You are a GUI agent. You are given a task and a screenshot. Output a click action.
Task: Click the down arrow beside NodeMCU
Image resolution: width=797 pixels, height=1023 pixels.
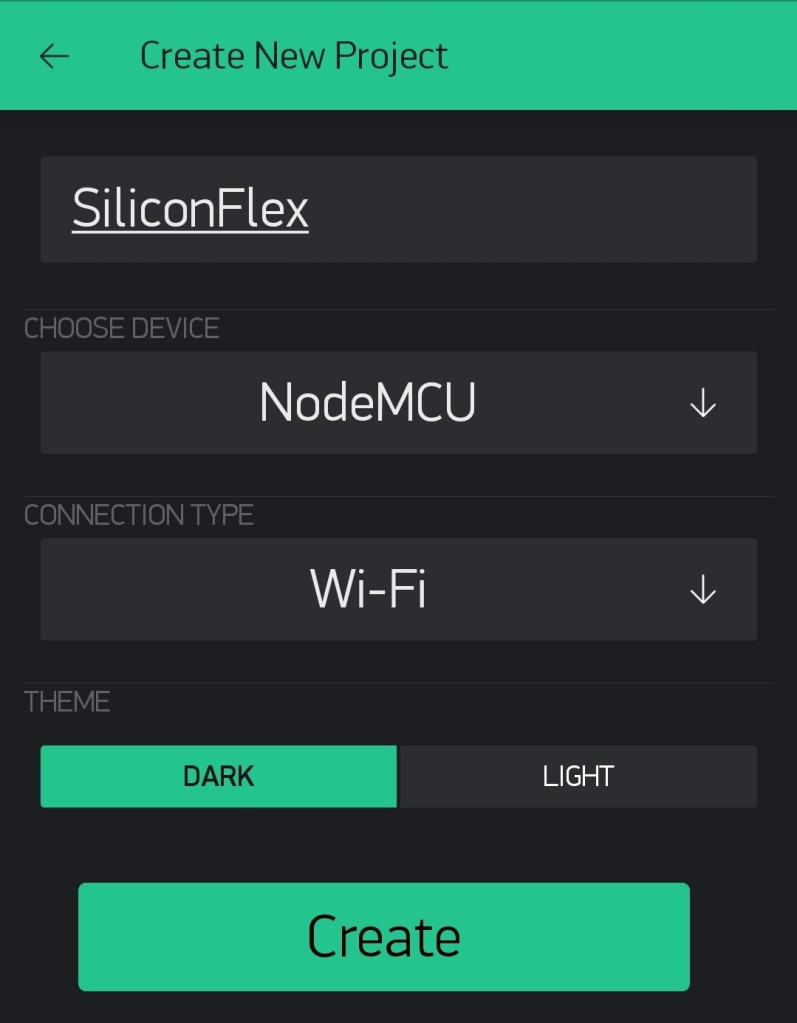703,403
